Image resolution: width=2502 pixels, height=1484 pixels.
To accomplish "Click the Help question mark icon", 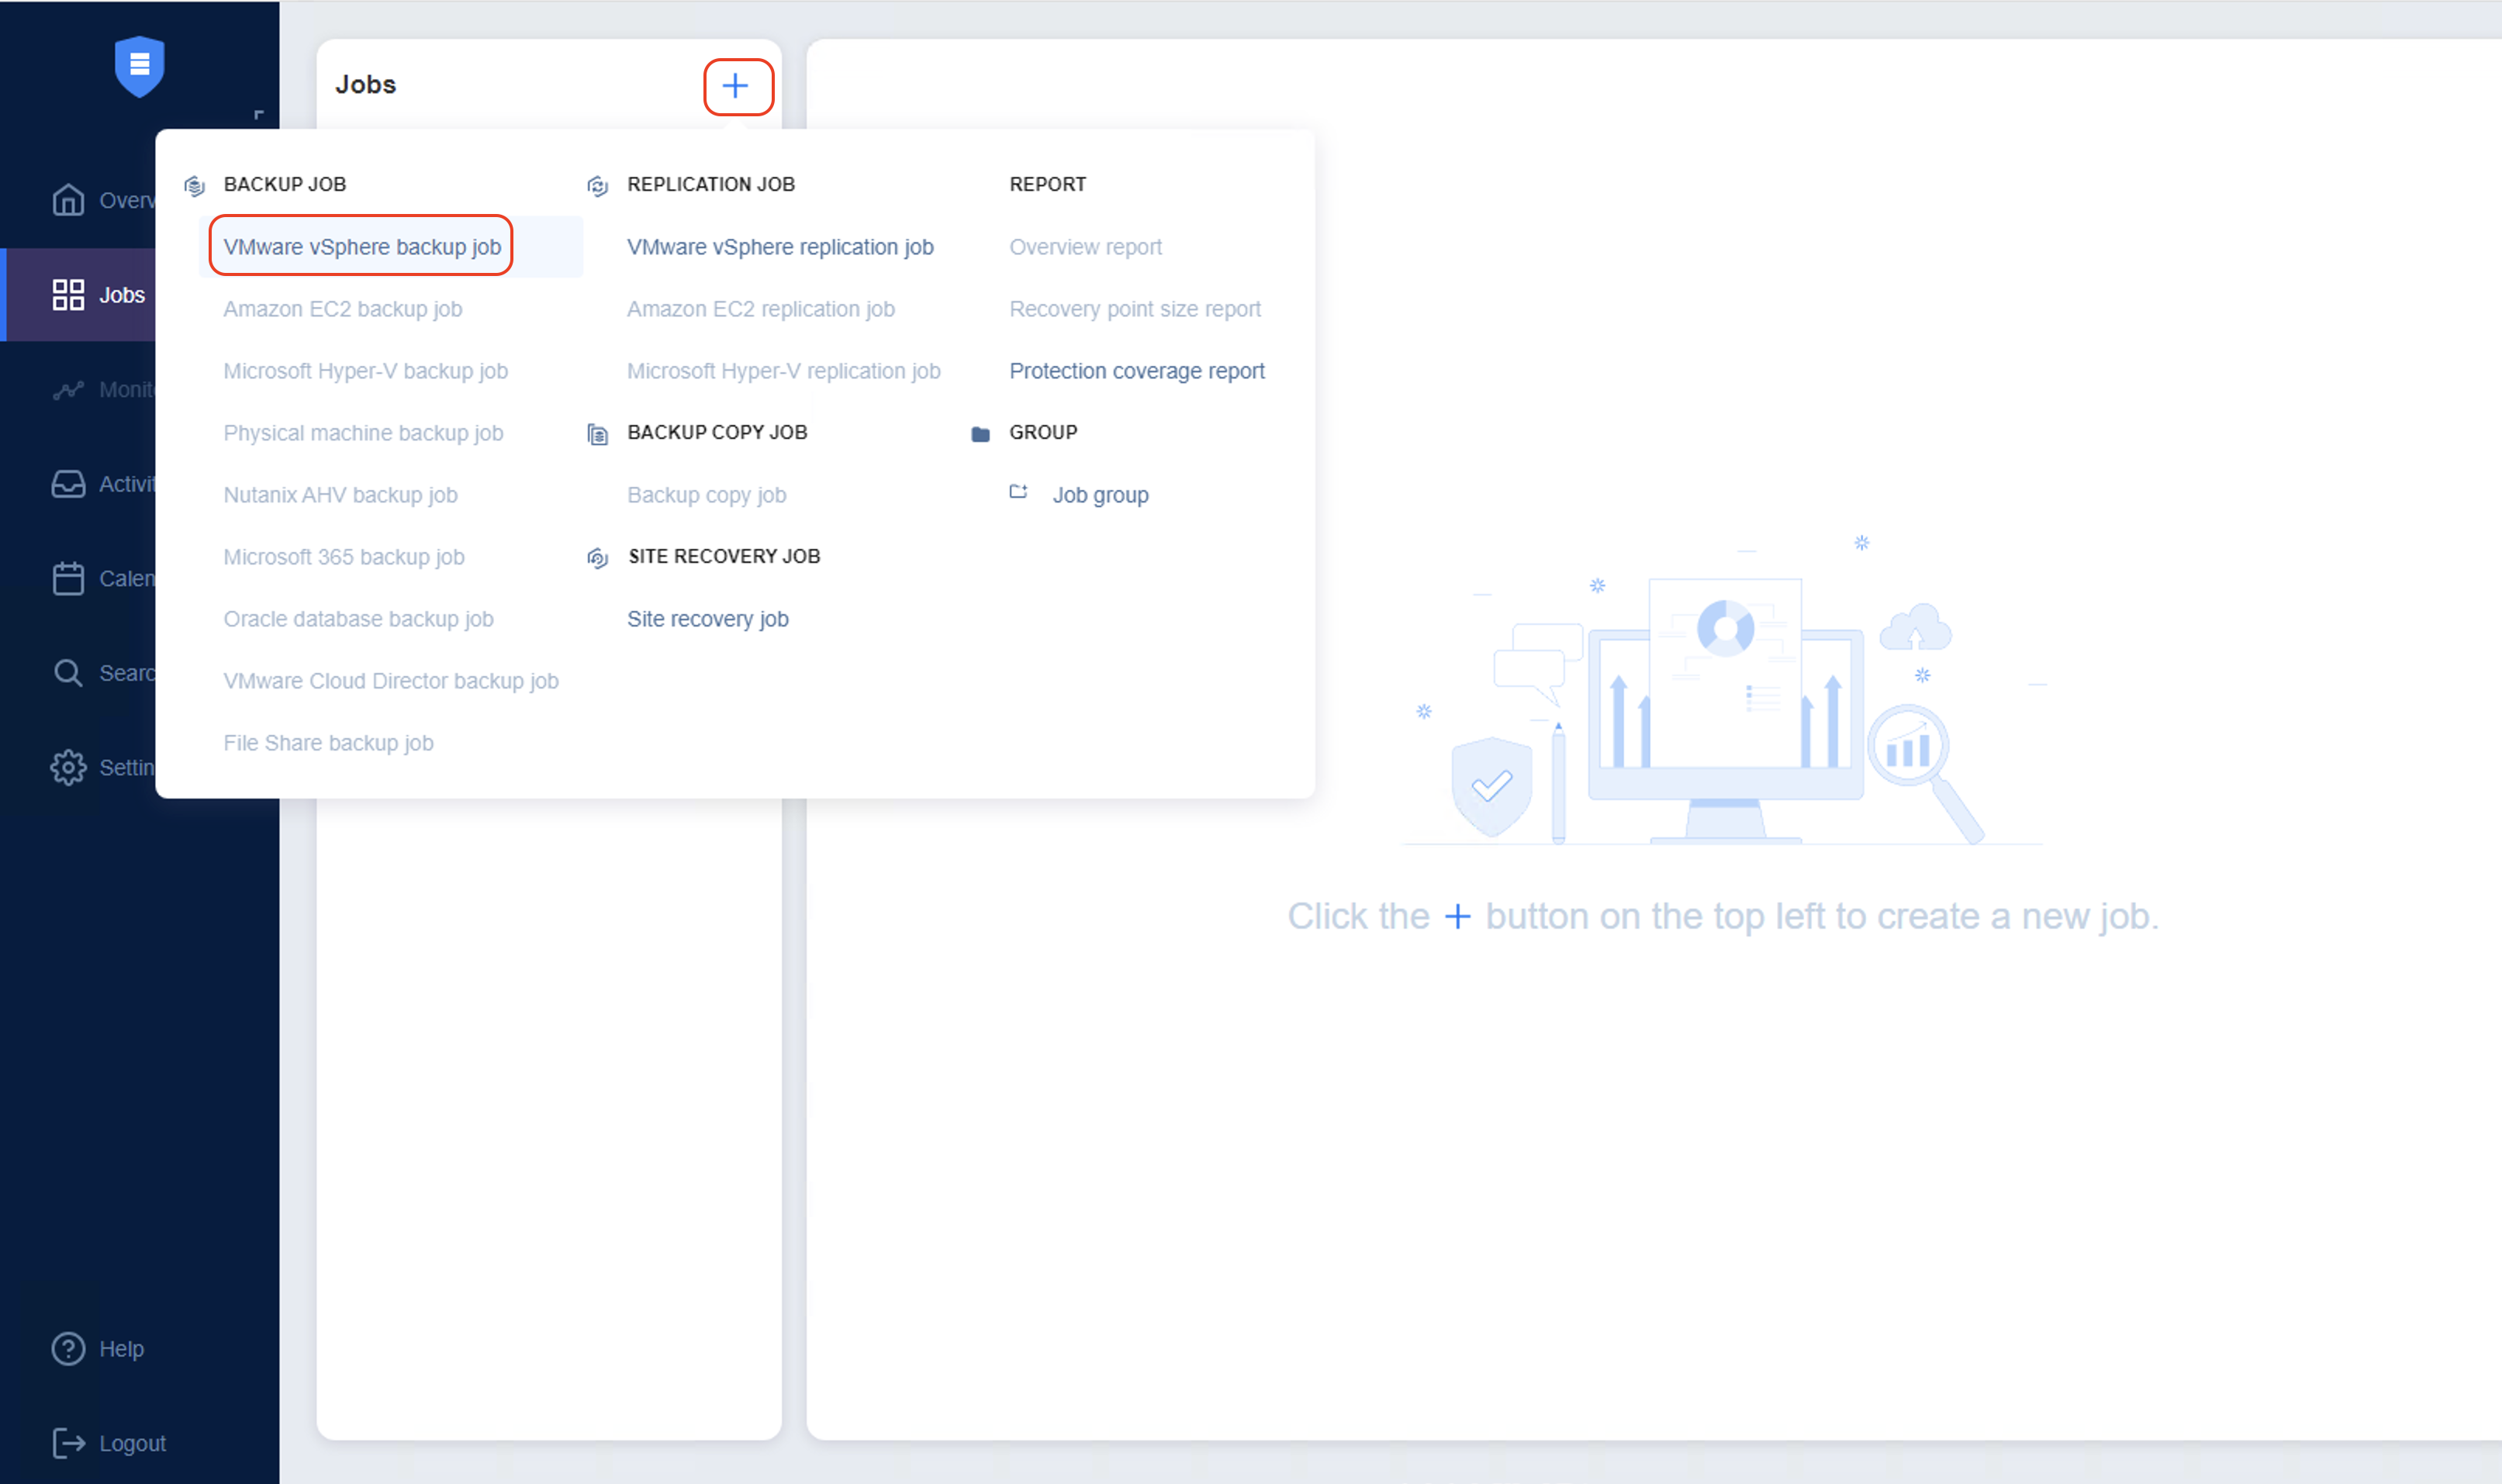I will [x=68, y=1349].
